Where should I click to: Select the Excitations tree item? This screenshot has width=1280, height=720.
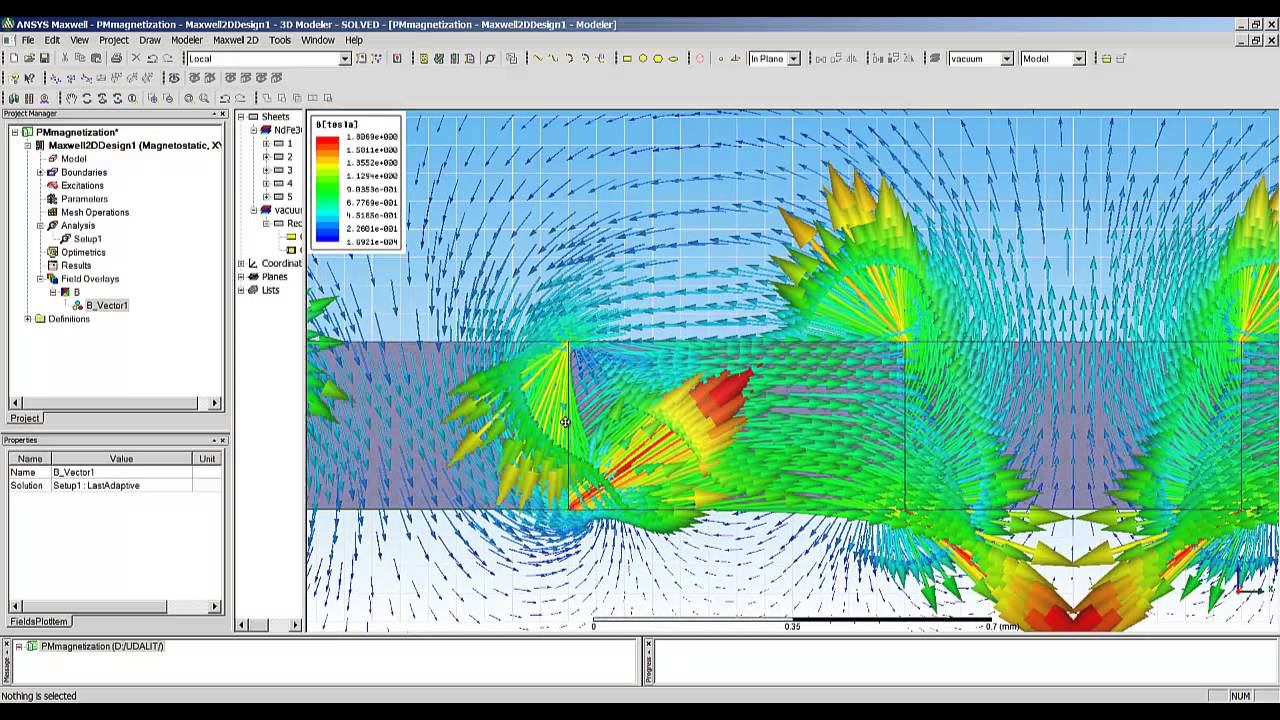[82, 186]
